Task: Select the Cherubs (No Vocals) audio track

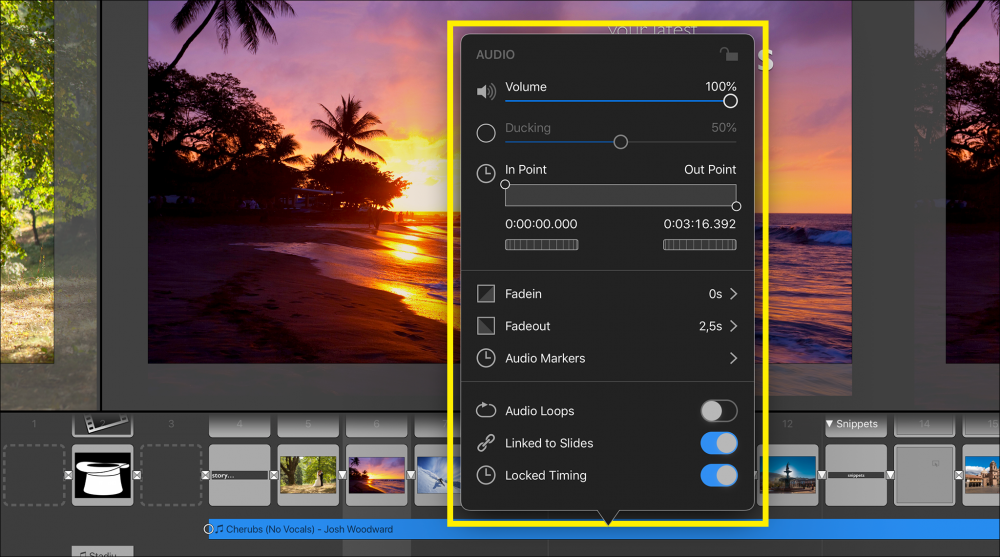Action: pos(604,529)
